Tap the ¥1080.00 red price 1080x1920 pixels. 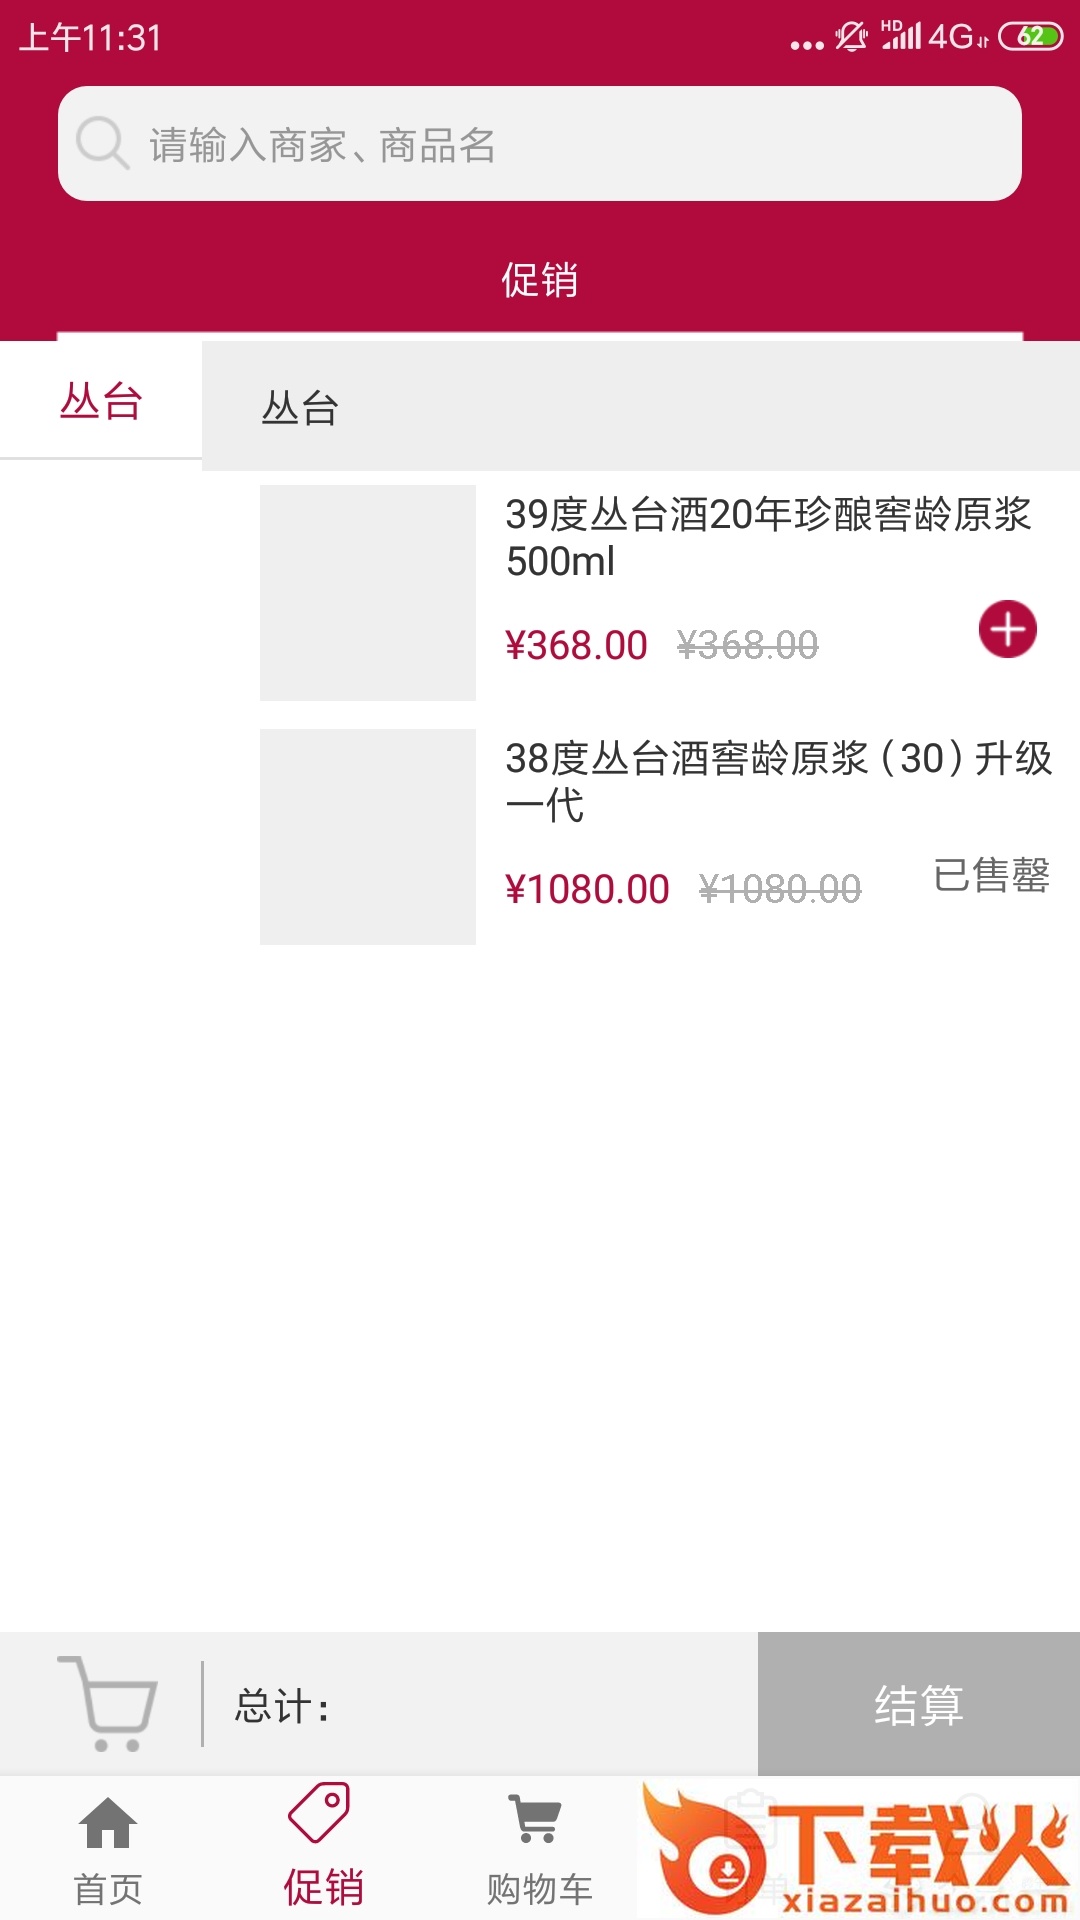(x=587, y=889)
